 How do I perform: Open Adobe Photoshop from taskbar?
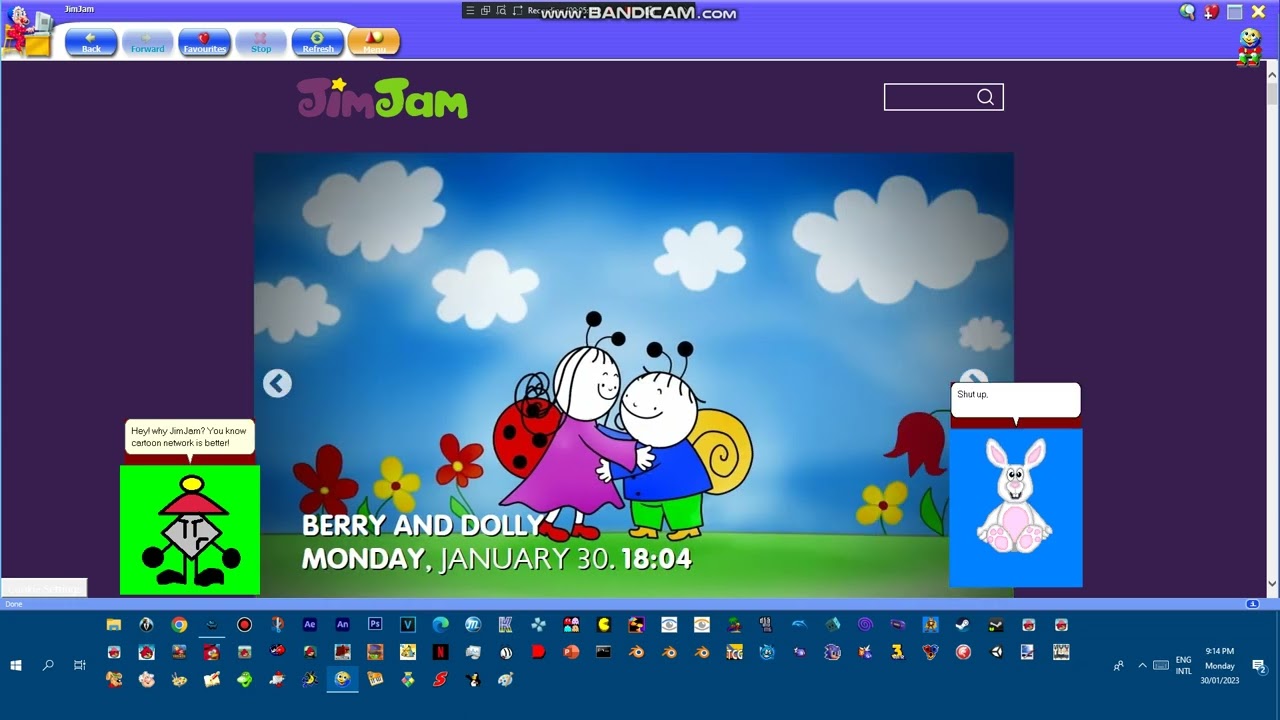[x=375, y=624]
